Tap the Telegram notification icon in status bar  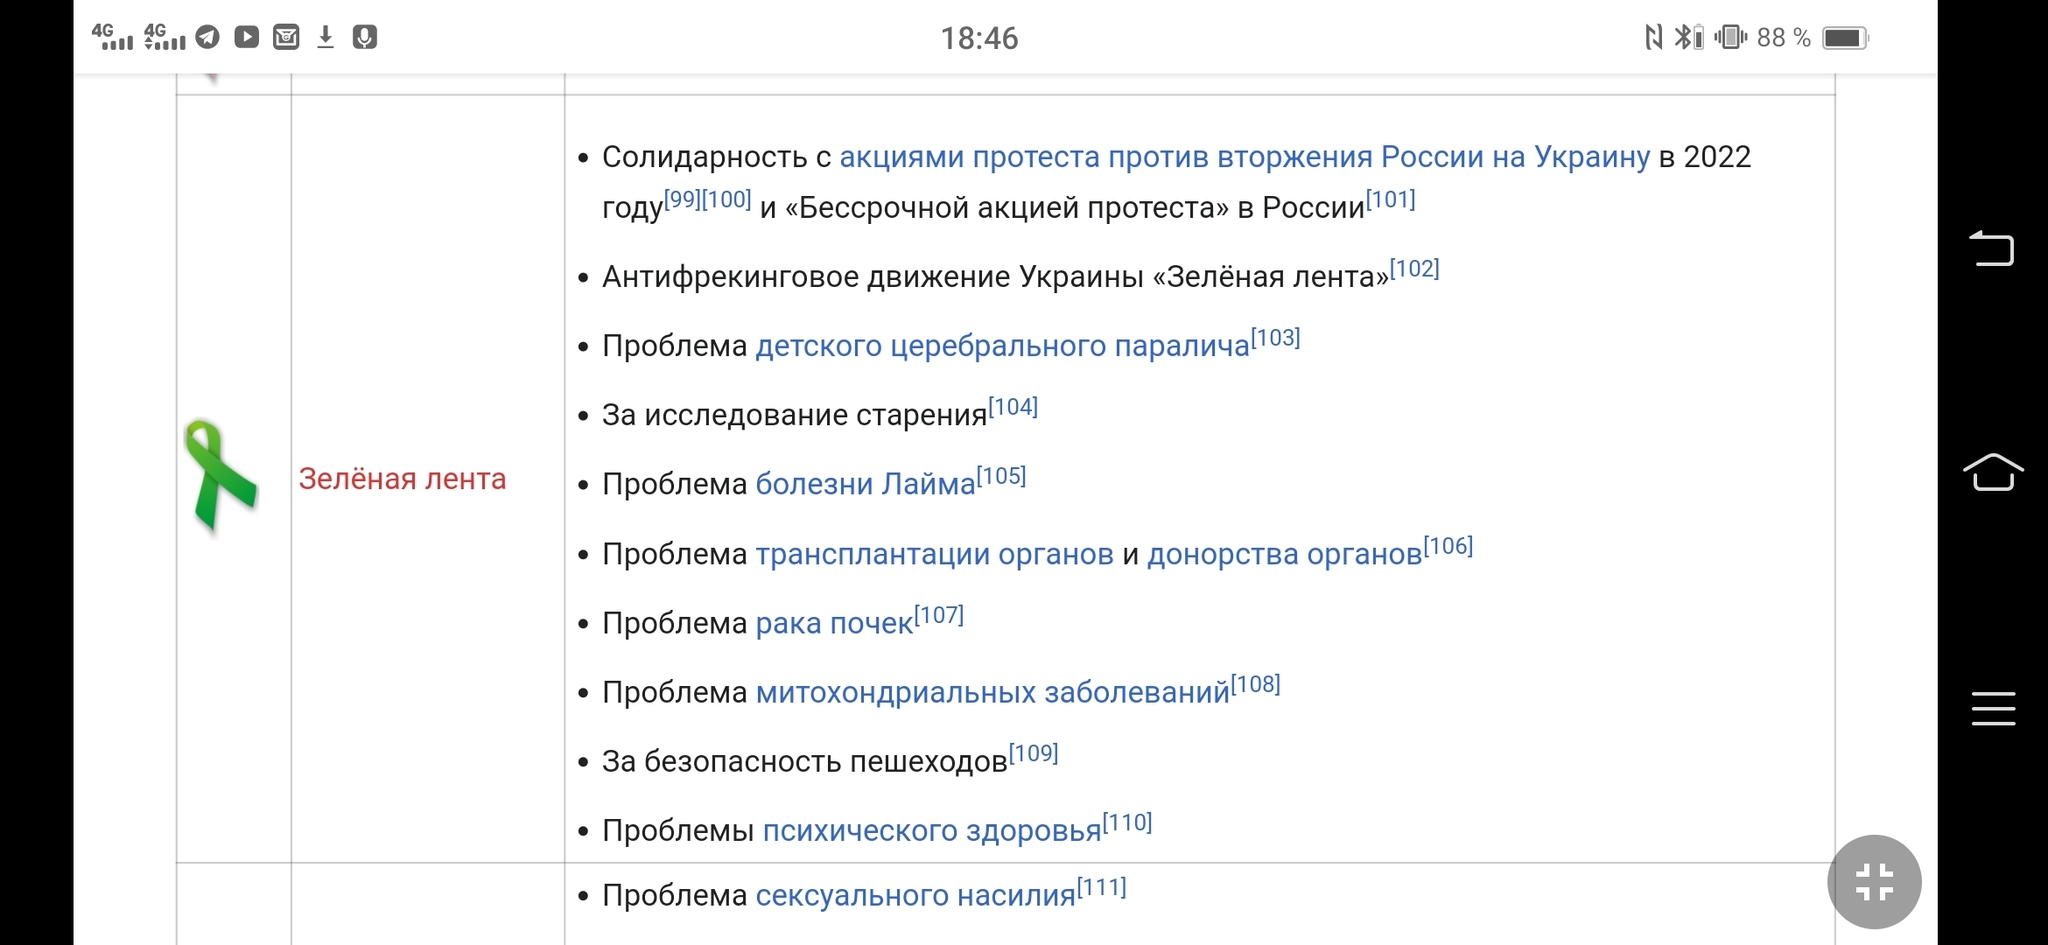[207, 37]
